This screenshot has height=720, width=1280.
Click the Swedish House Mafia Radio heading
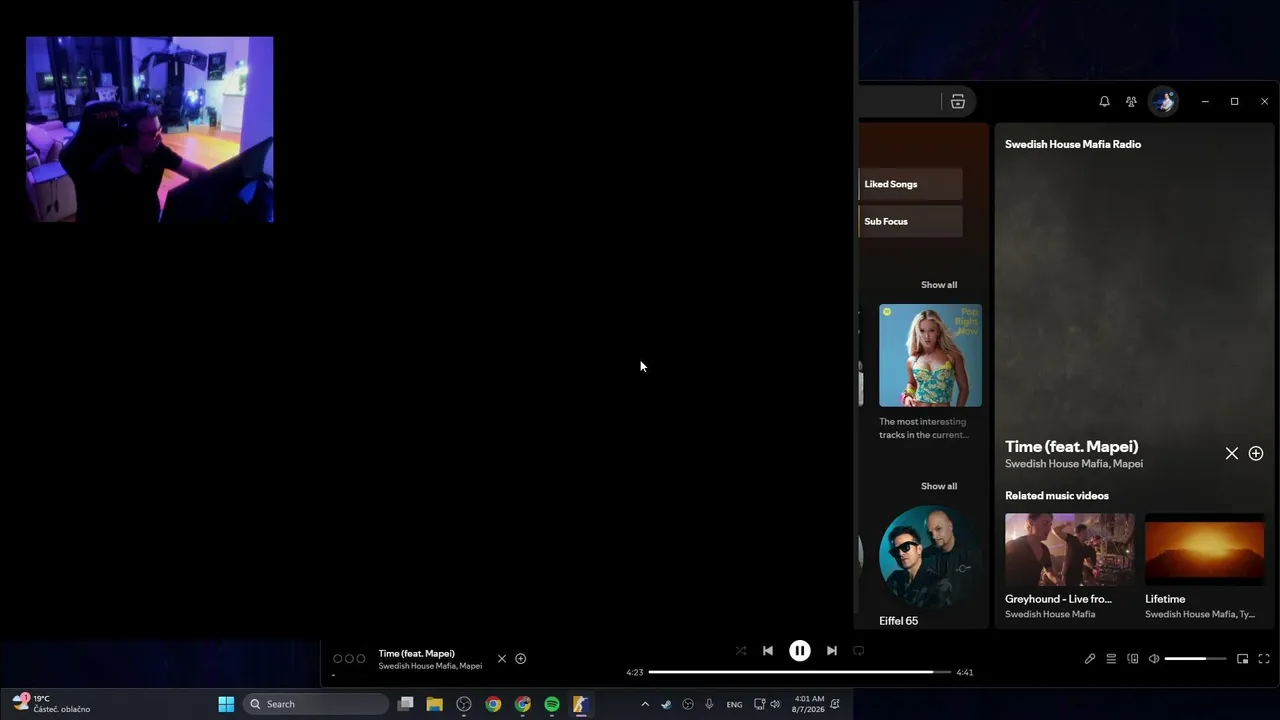[x=1073, y=144]
